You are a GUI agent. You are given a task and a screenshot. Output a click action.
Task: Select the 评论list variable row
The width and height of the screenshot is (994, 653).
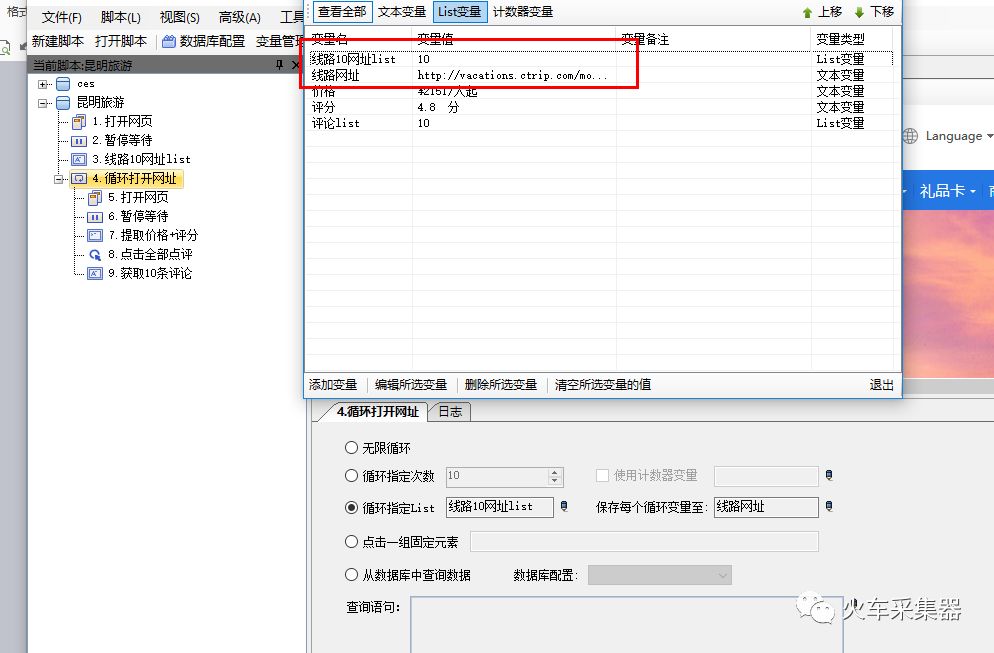tap(601, 123)
